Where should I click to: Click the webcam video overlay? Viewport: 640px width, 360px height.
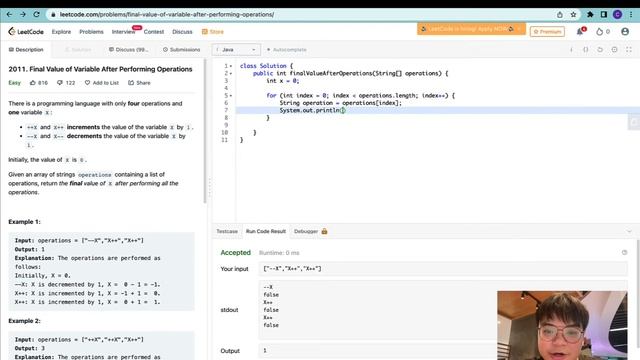point(562,325)
